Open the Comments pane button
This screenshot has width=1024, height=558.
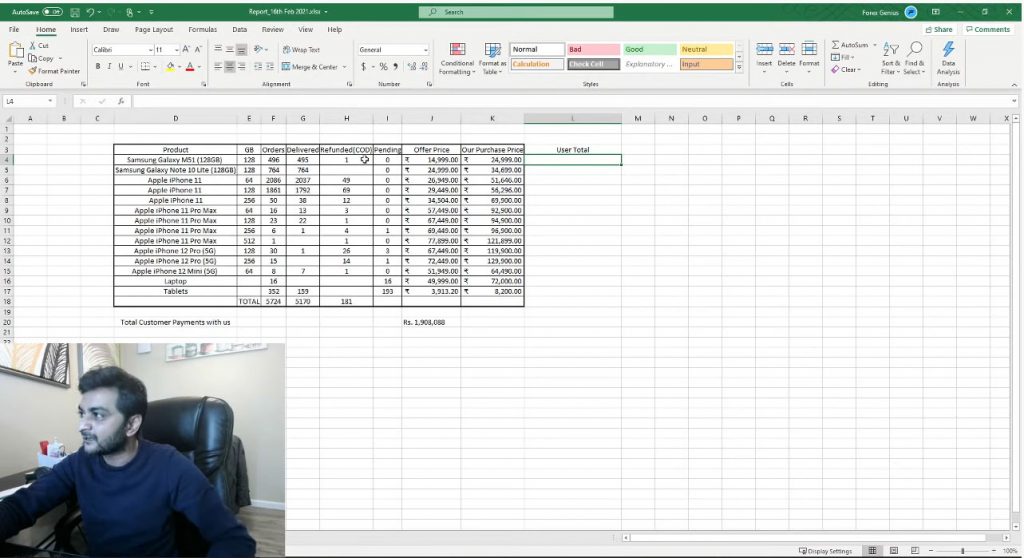(x=987, y=30)
